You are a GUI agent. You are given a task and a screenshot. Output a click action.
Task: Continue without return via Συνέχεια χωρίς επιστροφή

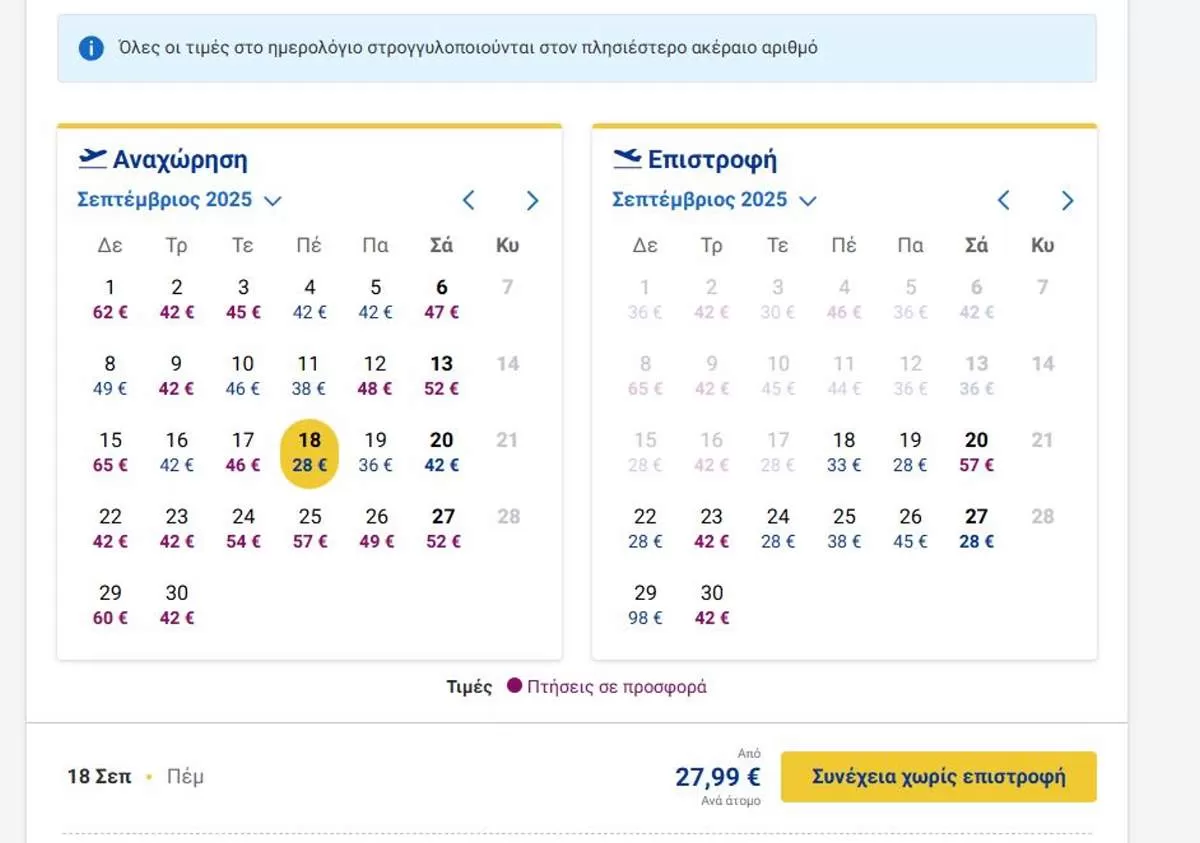[x=938, y=777]
